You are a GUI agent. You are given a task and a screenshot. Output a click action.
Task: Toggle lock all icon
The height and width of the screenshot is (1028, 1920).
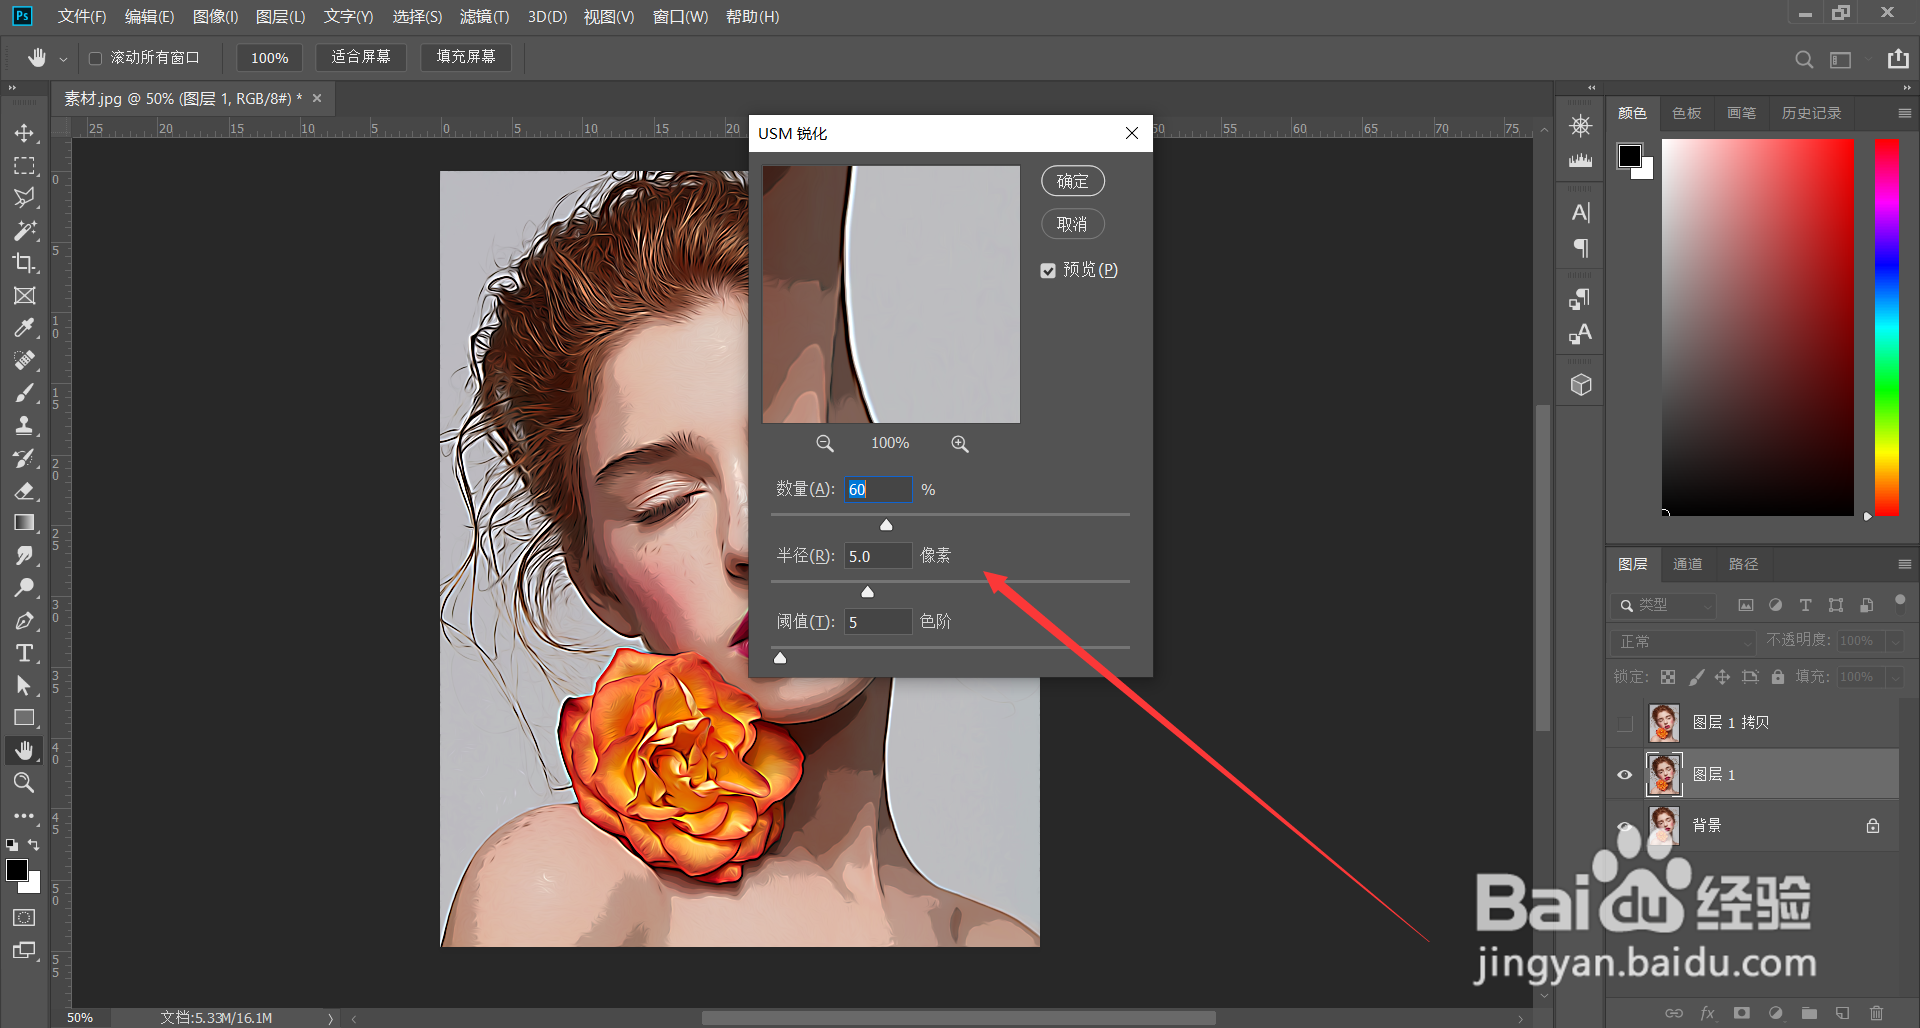pos(1777,677)
